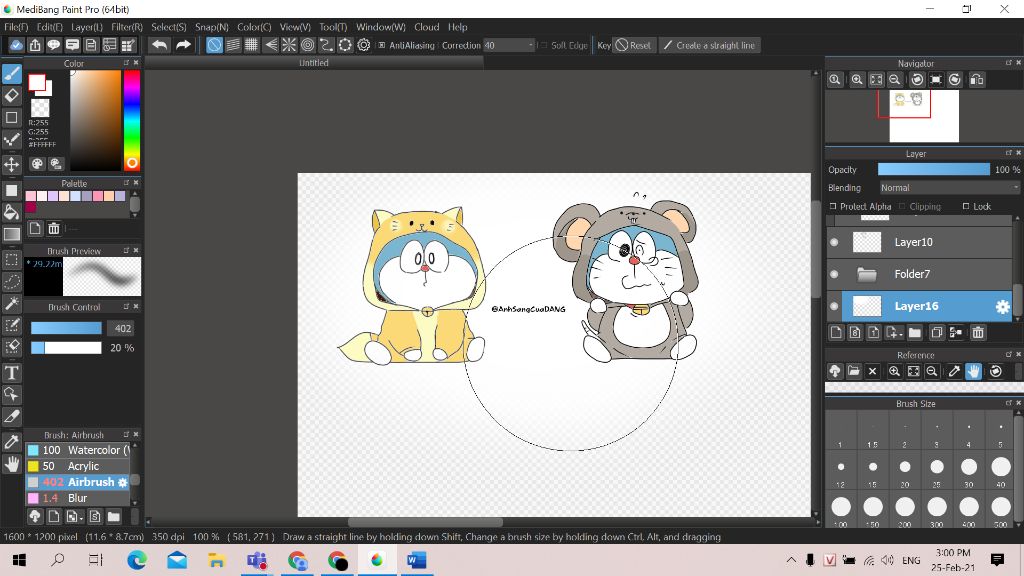Click the Redo arrow button

[184, 45]
